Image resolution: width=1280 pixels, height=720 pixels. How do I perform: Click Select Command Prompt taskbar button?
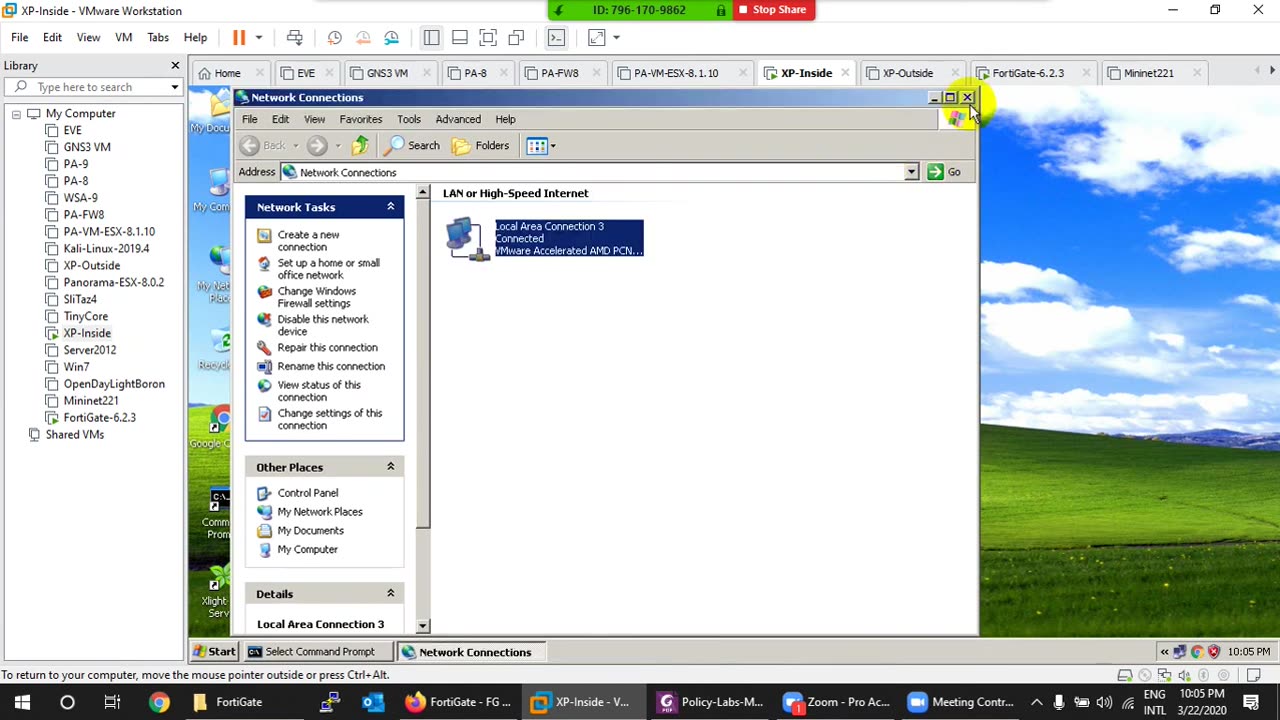(x=318, y=652)
